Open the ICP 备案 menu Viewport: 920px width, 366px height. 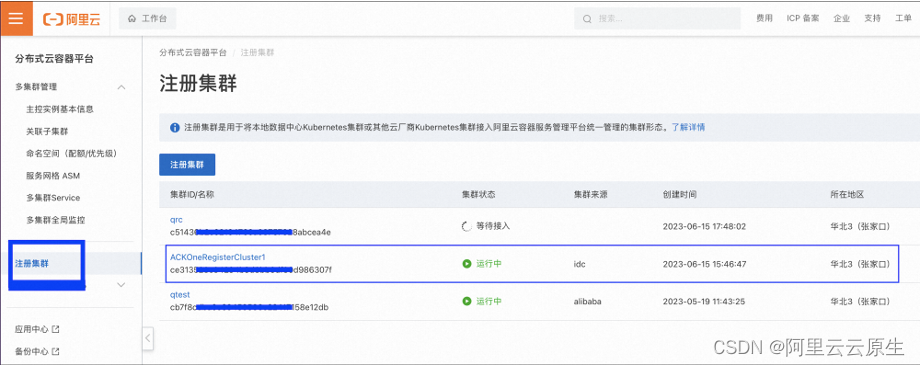[803, 18]
